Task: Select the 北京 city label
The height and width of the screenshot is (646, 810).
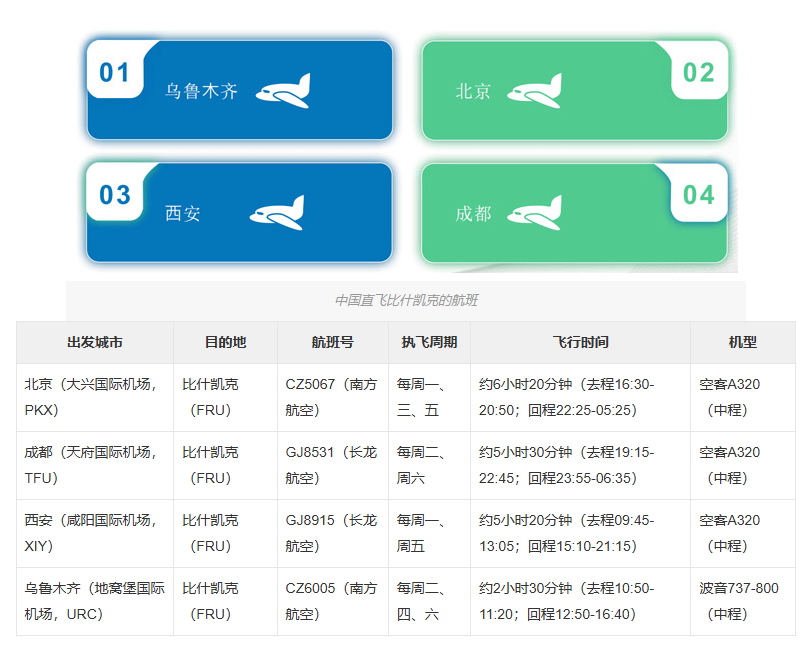Action: point(473,92)
